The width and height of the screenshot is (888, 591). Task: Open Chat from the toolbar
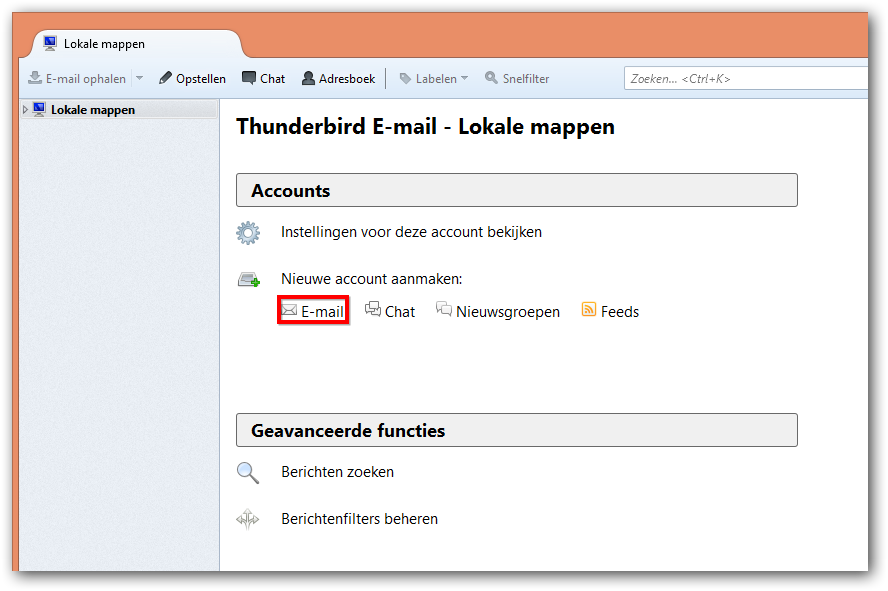(263, 78)
